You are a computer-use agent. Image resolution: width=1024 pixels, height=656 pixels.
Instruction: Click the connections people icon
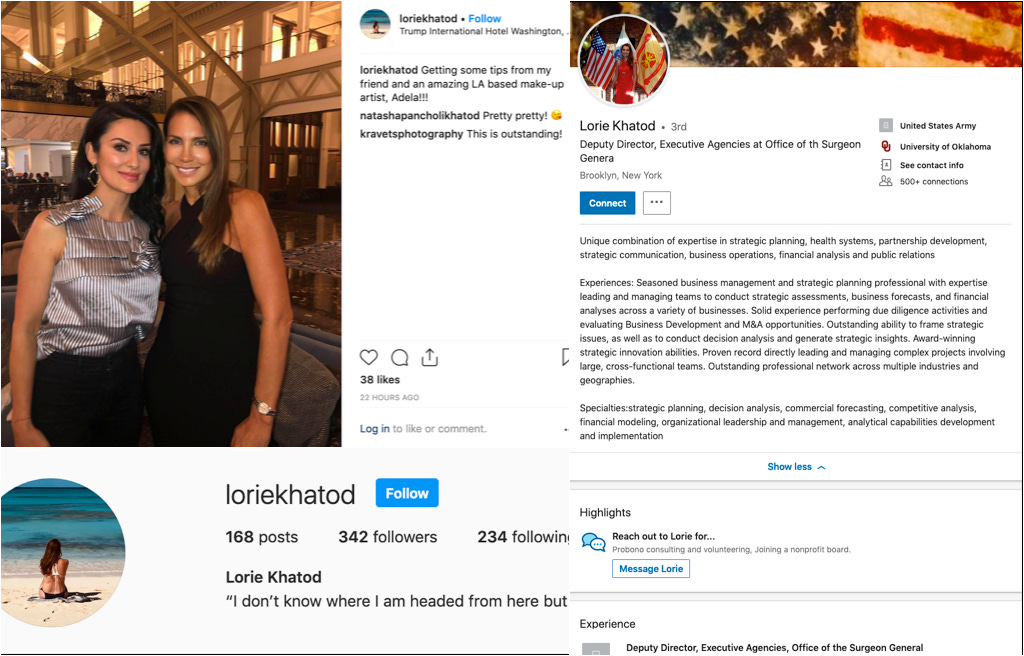point(886,181)
